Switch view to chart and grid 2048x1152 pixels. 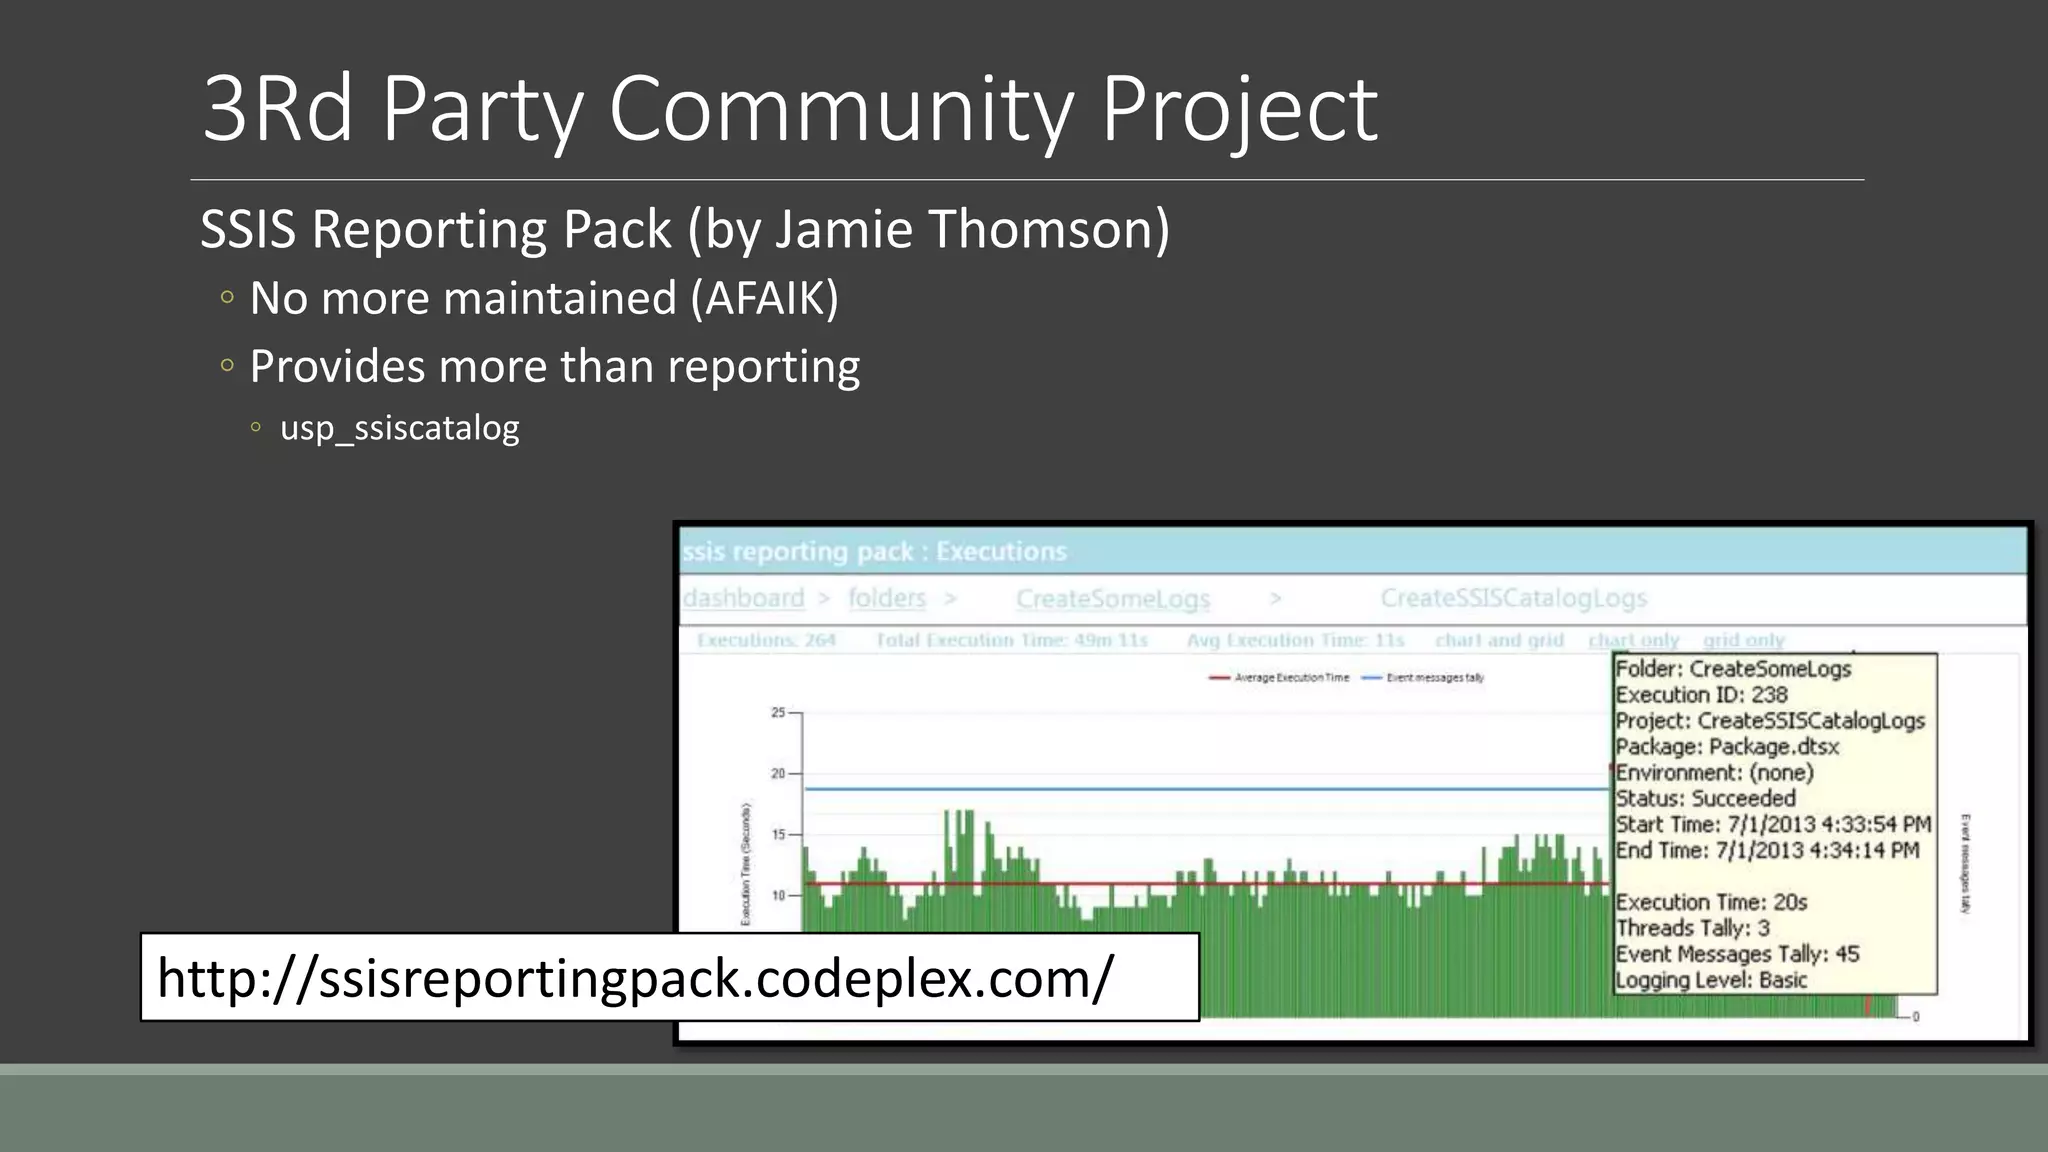click(x=1499, y=640)
